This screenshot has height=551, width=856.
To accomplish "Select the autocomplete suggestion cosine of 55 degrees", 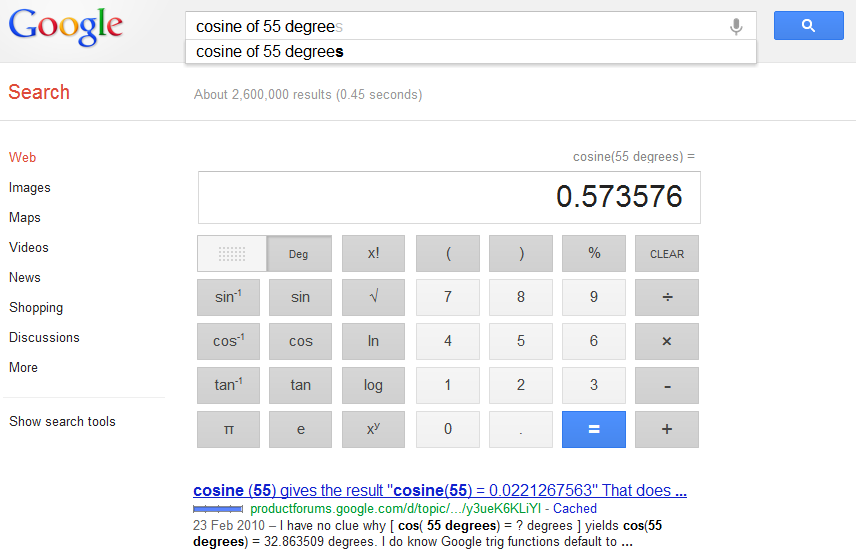I will click(x=471, y=52).
